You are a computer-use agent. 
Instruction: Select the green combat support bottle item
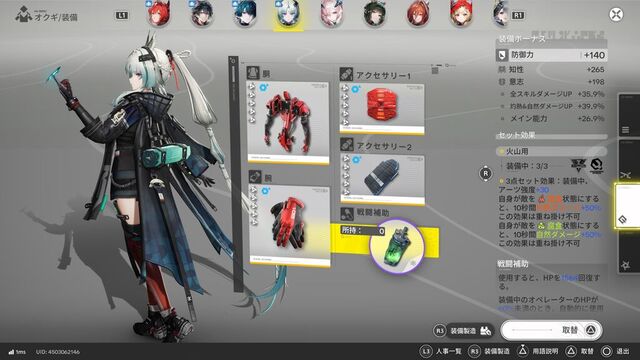(397, 246)
